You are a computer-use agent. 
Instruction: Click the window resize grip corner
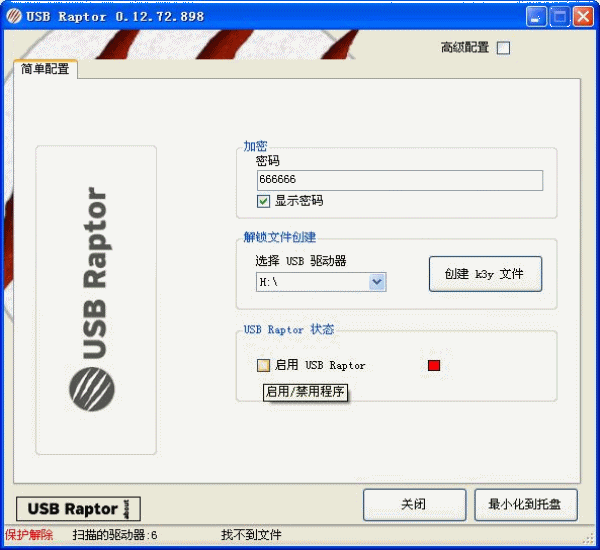click(x=588, y=539)
